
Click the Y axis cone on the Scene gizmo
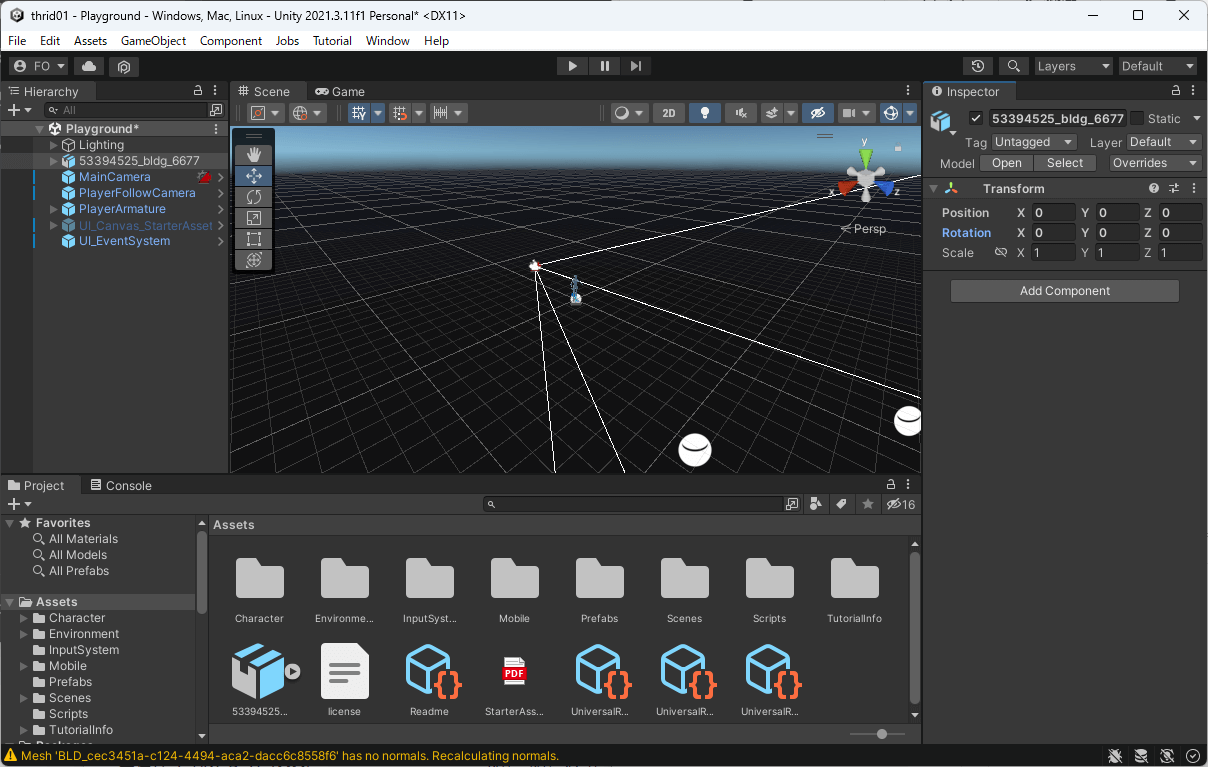(x=866, y=158)
